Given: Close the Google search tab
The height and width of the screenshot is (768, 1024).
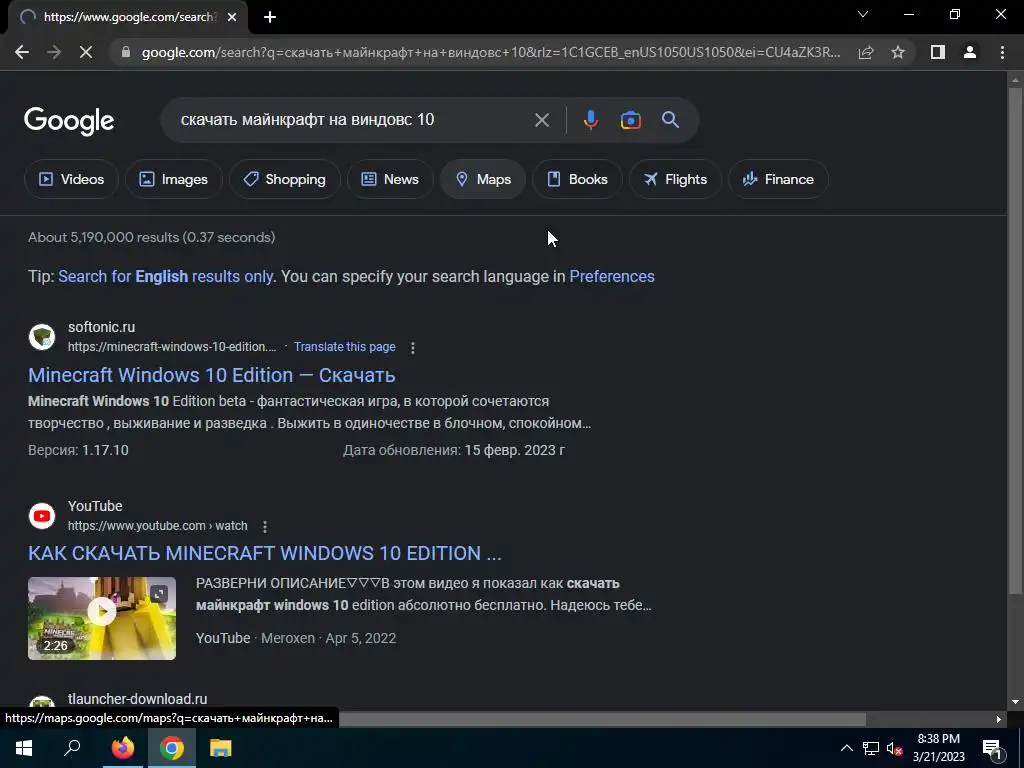Looking at the screenshot, I should tap(232, 17).
